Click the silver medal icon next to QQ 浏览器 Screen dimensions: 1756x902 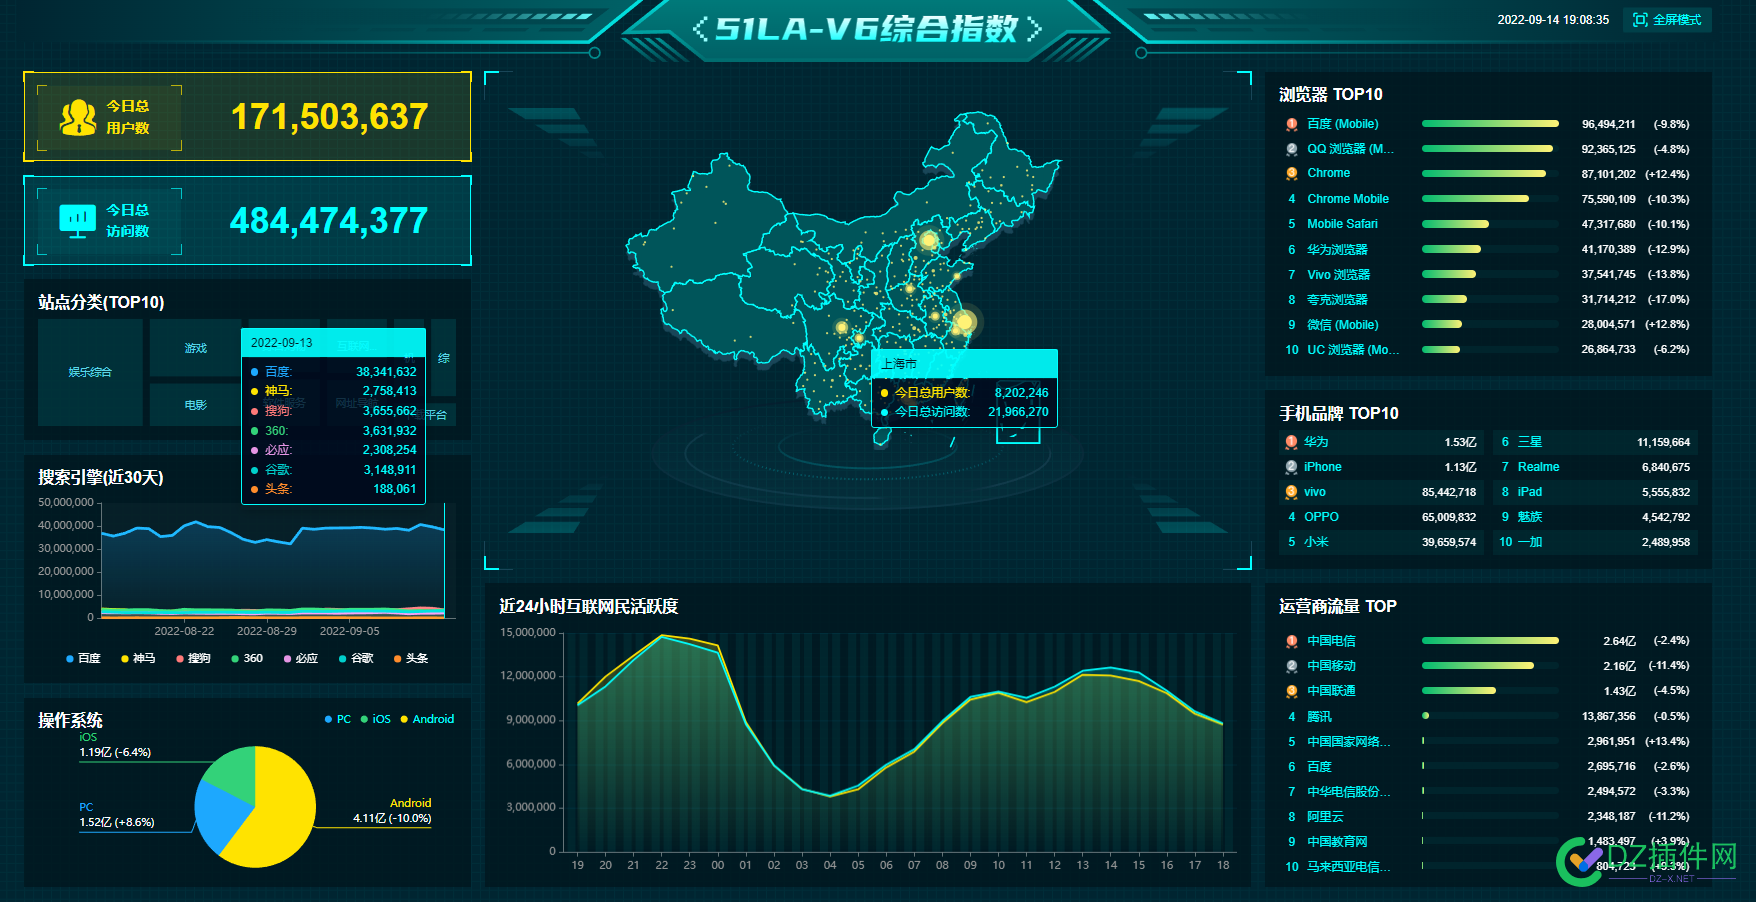coord(1292,149)
